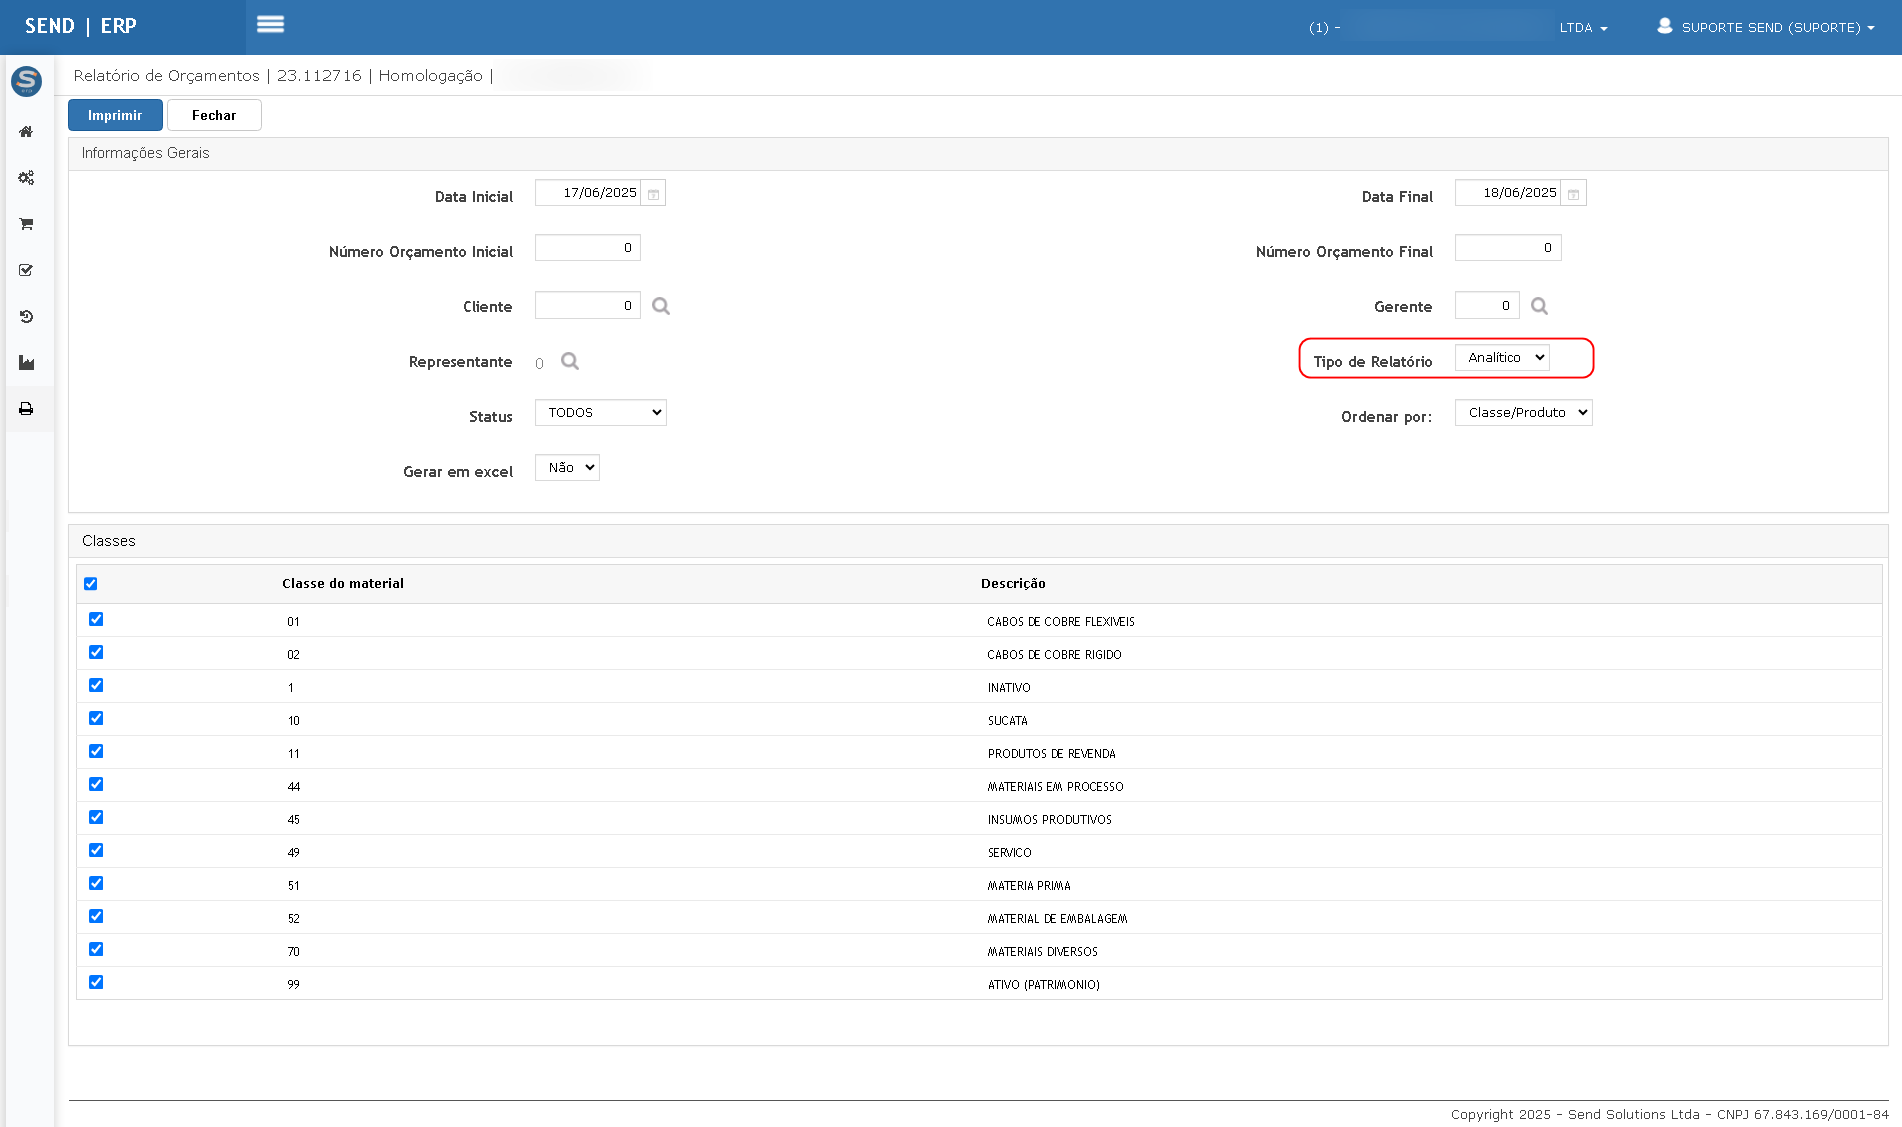Screen dimensions: 1902x1127
Task: Focus the Cliente code field
Action: point(588,306)
